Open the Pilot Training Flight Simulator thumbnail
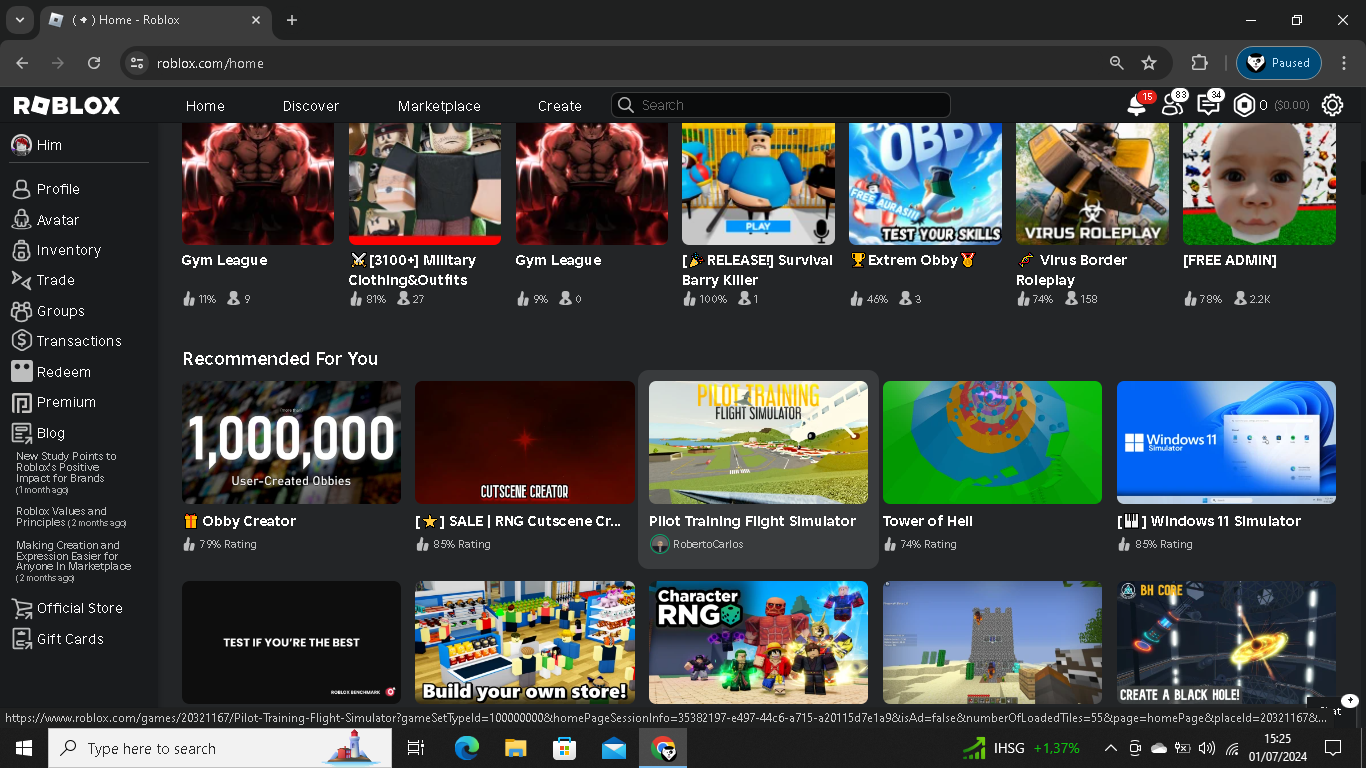1366x768 pixels. [x=758, y=442]
